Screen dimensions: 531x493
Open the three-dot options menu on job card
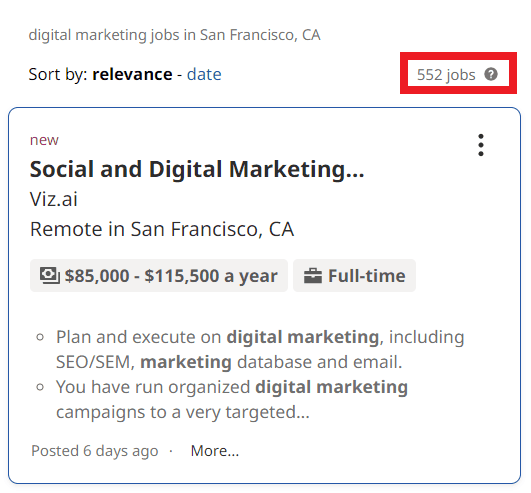[x=481, y=145]
